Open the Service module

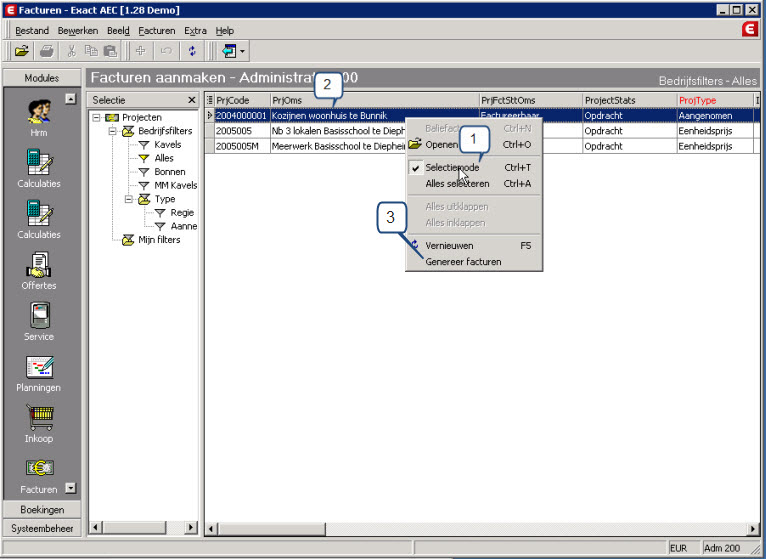coord(39,321)
